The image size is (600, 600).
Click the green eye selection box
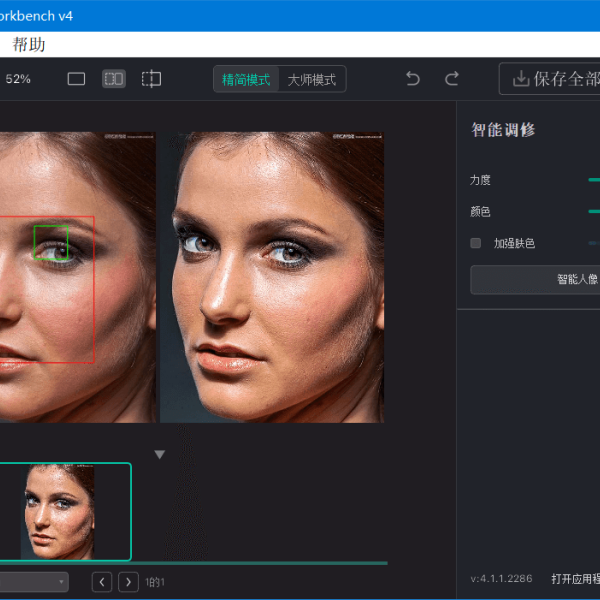50,243
